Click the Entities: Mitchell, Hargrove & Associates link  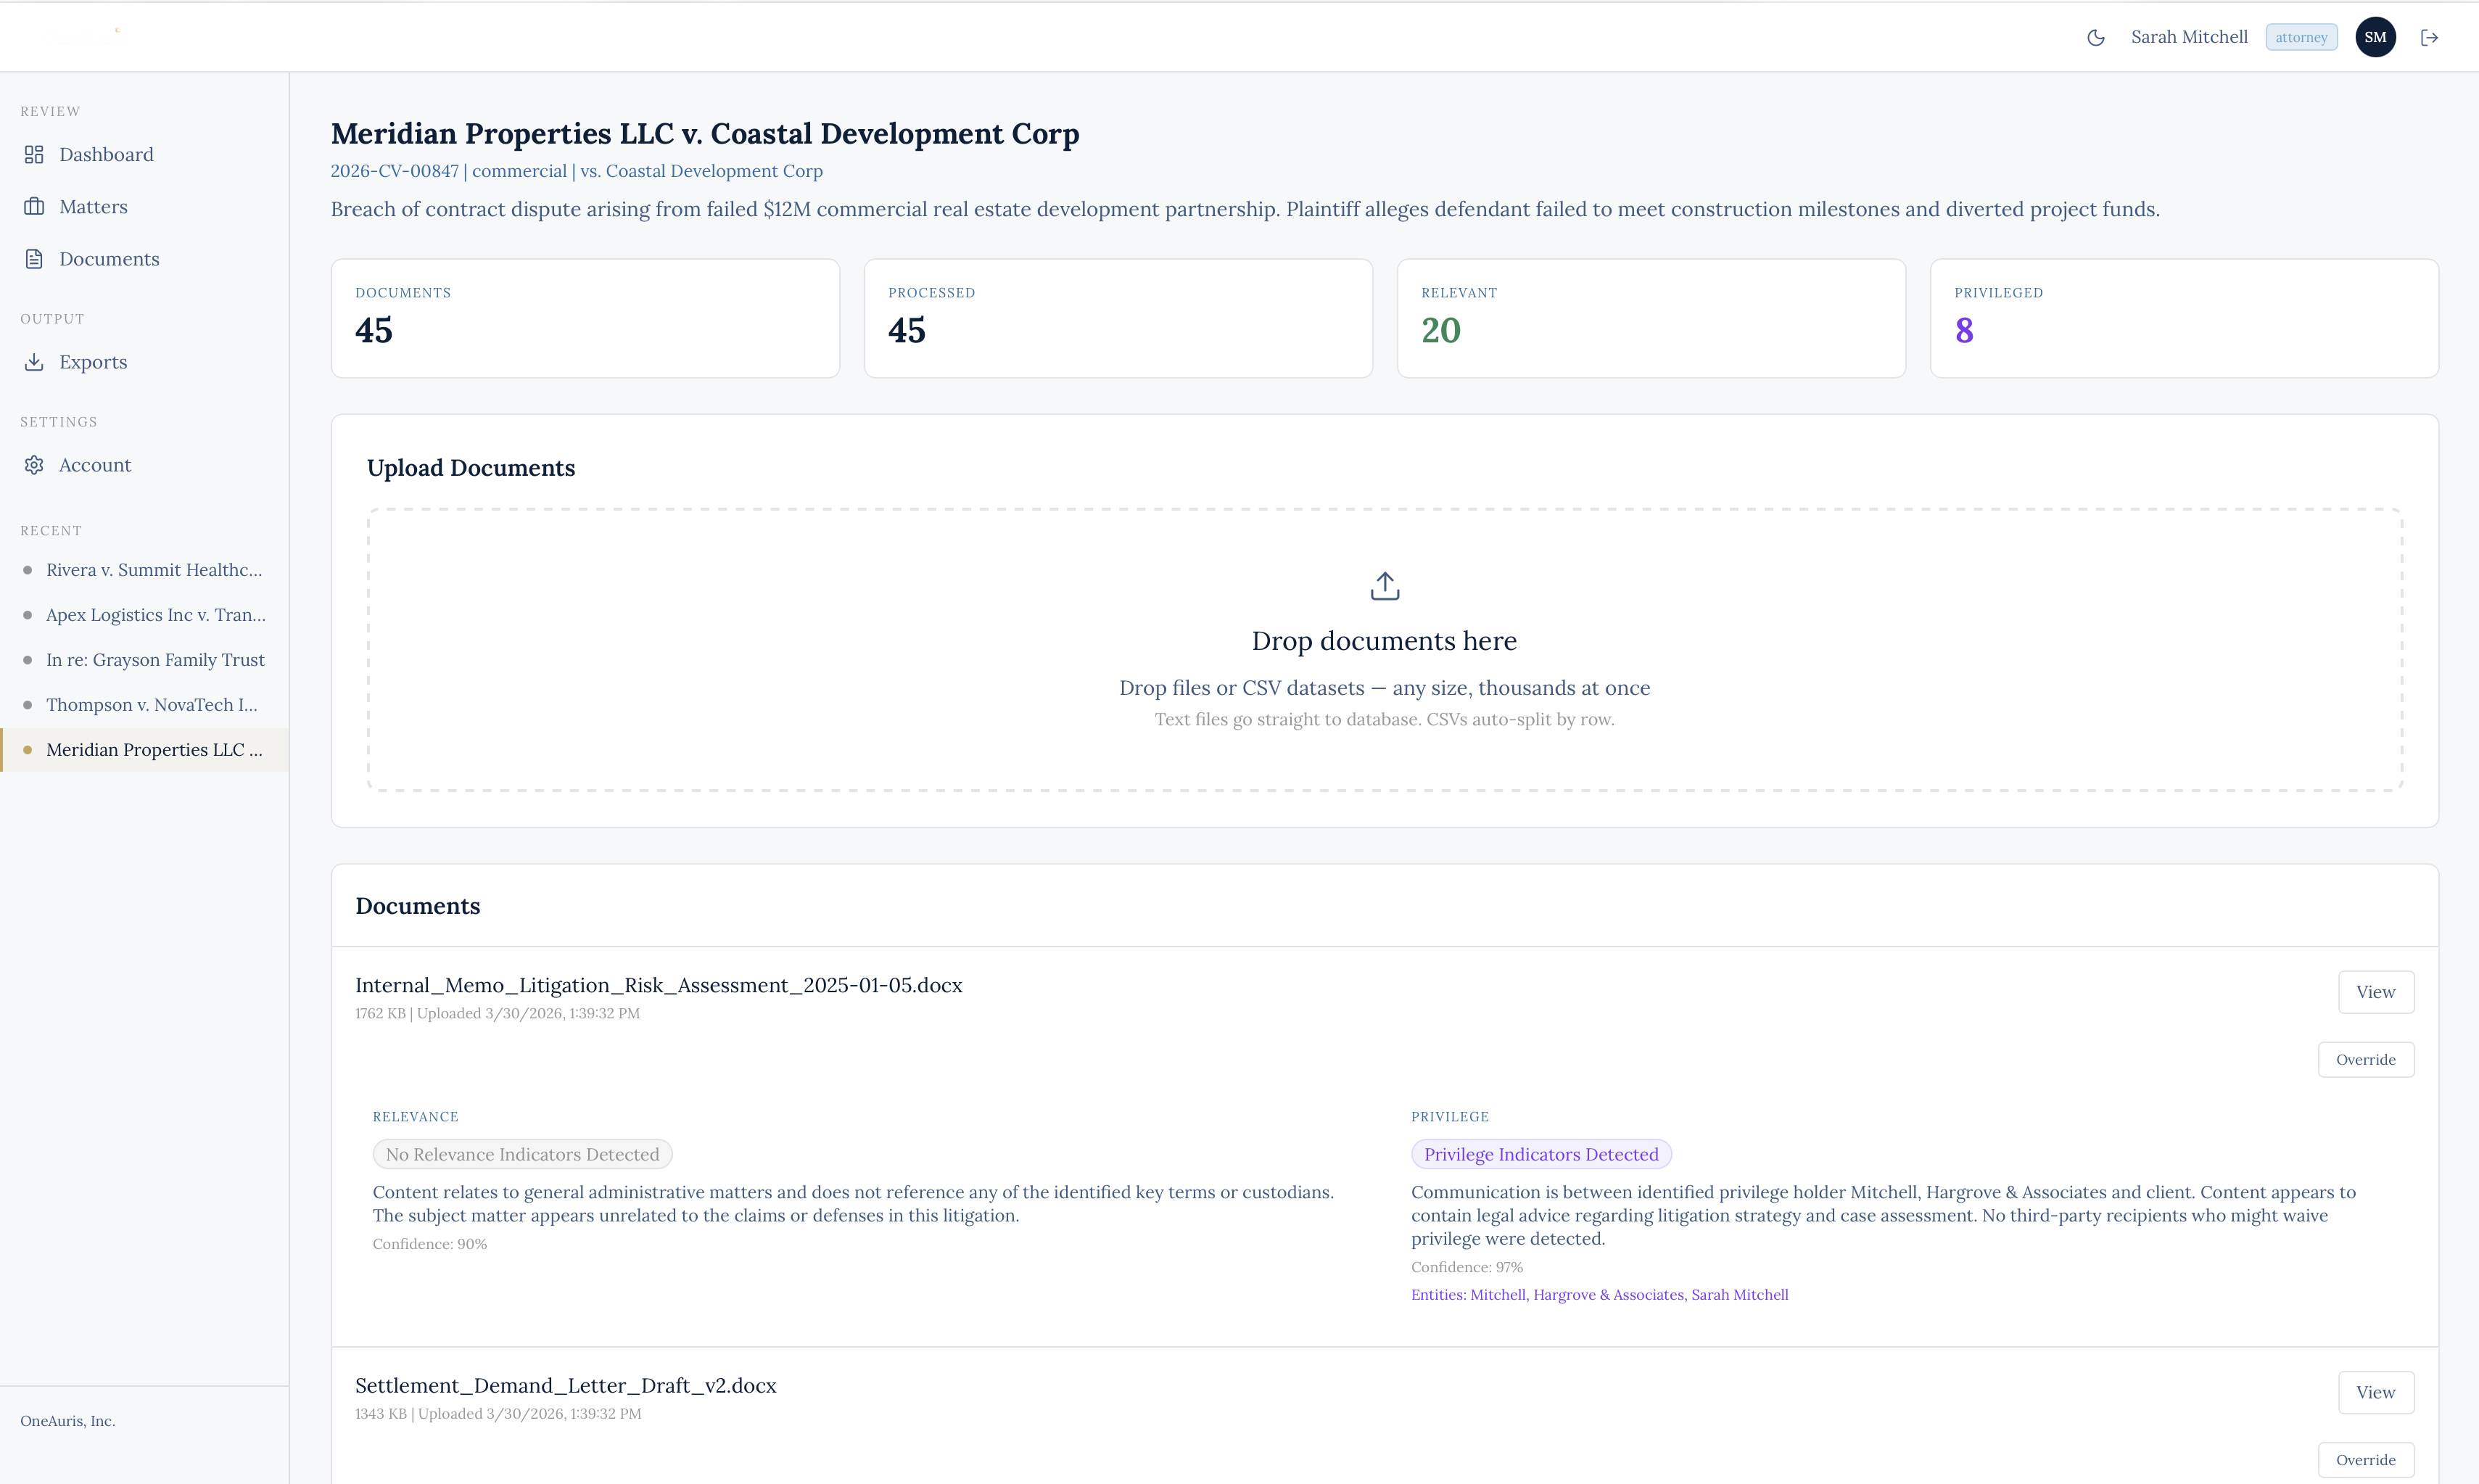(1599, 1294)
